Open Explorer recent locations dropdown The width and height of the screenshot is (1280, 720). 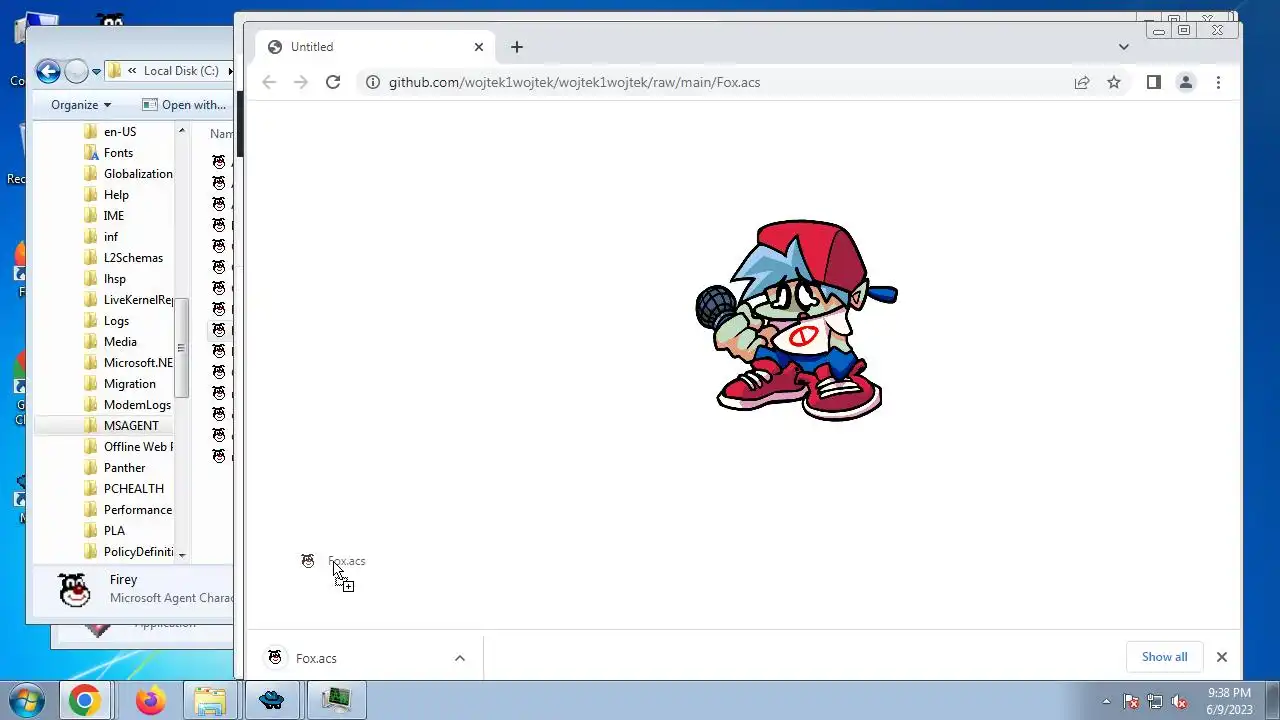(x=97, y=71)
